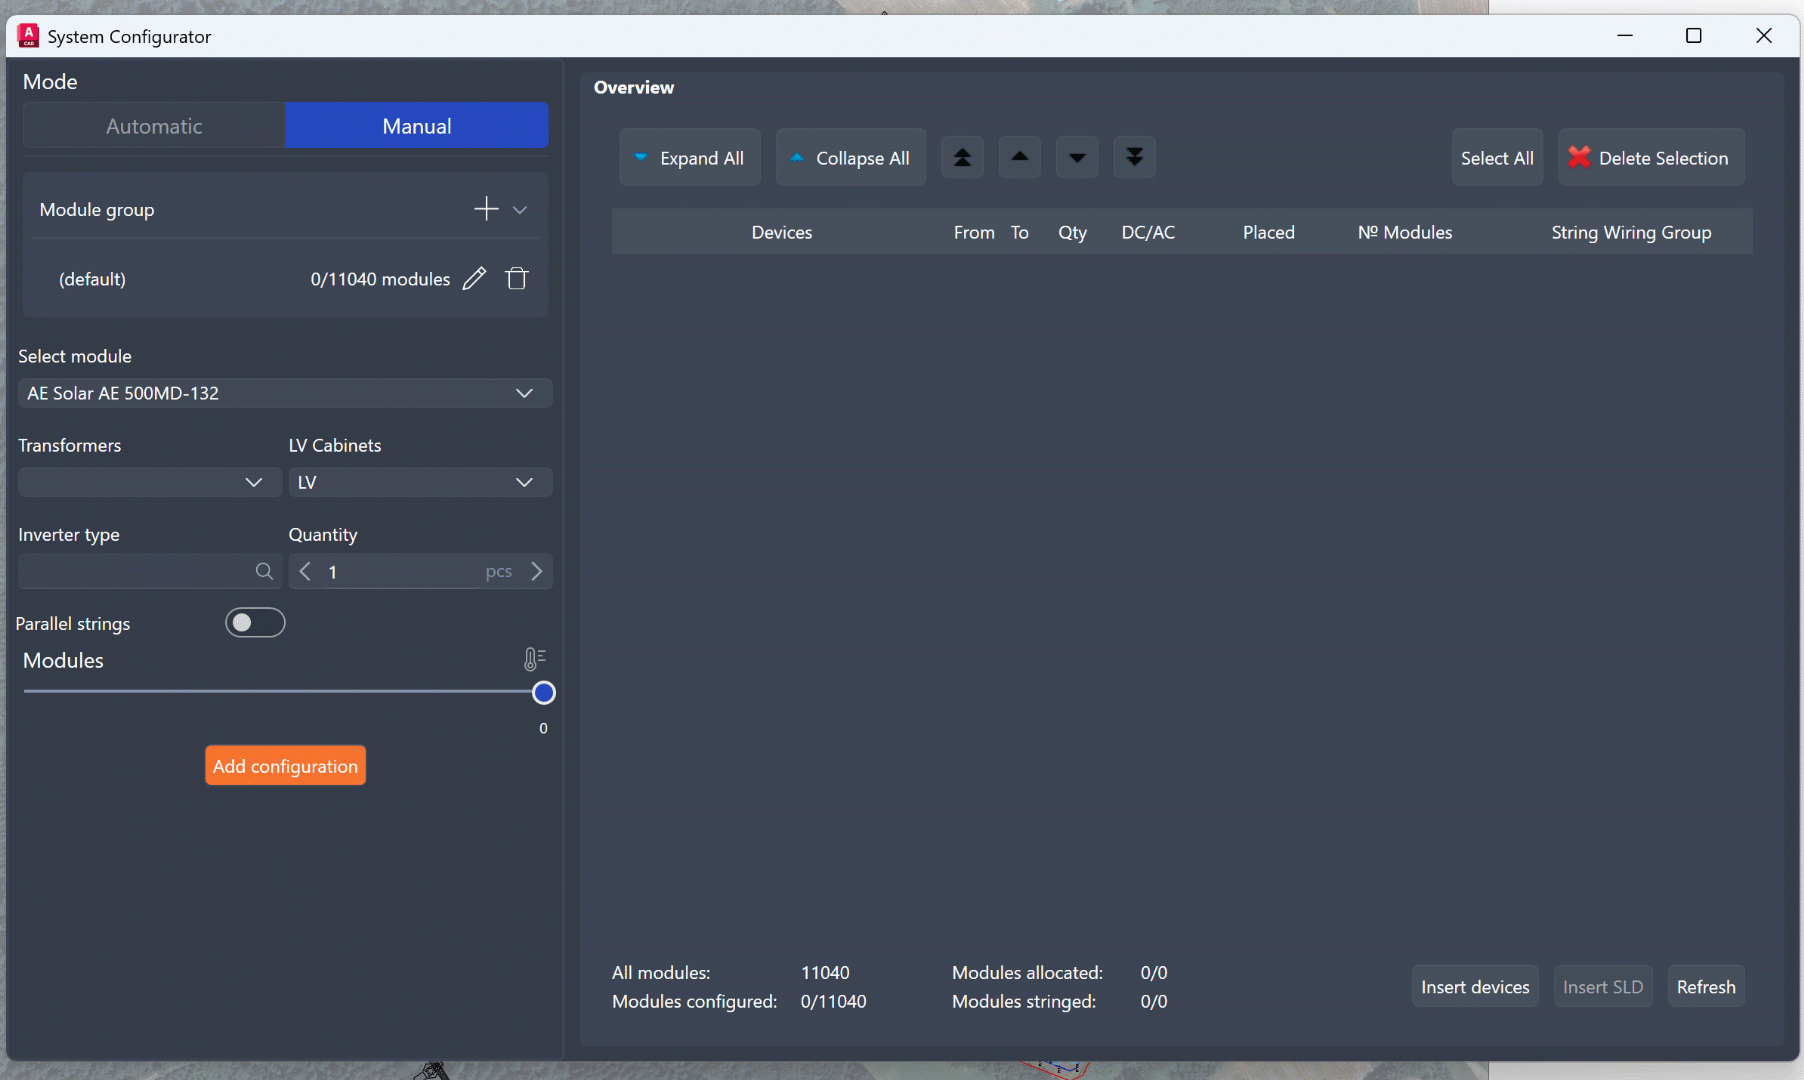Image resolution: width=1804 pixels, height=1080 pixels.
Task: Switch to Automatic mode tab
Action: point(154,126)
